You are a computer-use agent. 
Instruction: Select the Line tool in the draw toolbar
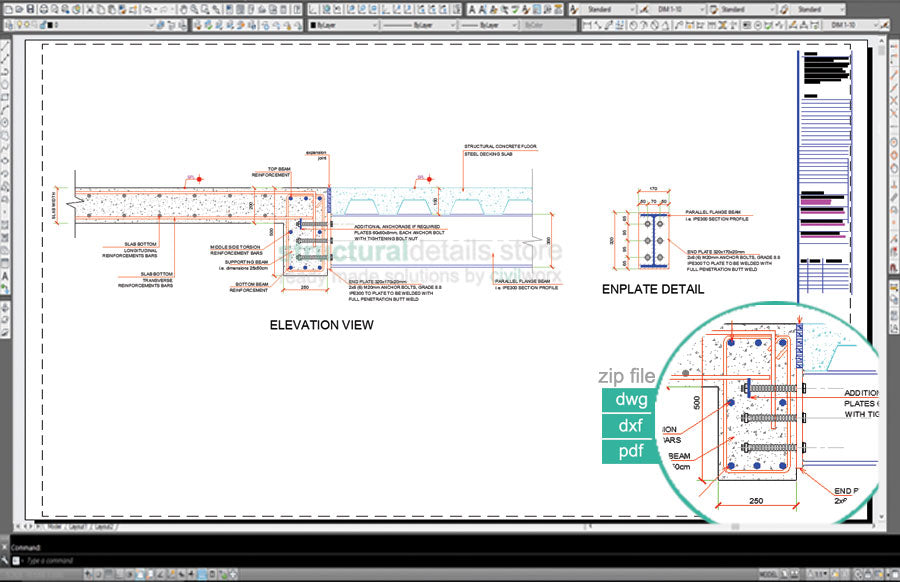7,48
